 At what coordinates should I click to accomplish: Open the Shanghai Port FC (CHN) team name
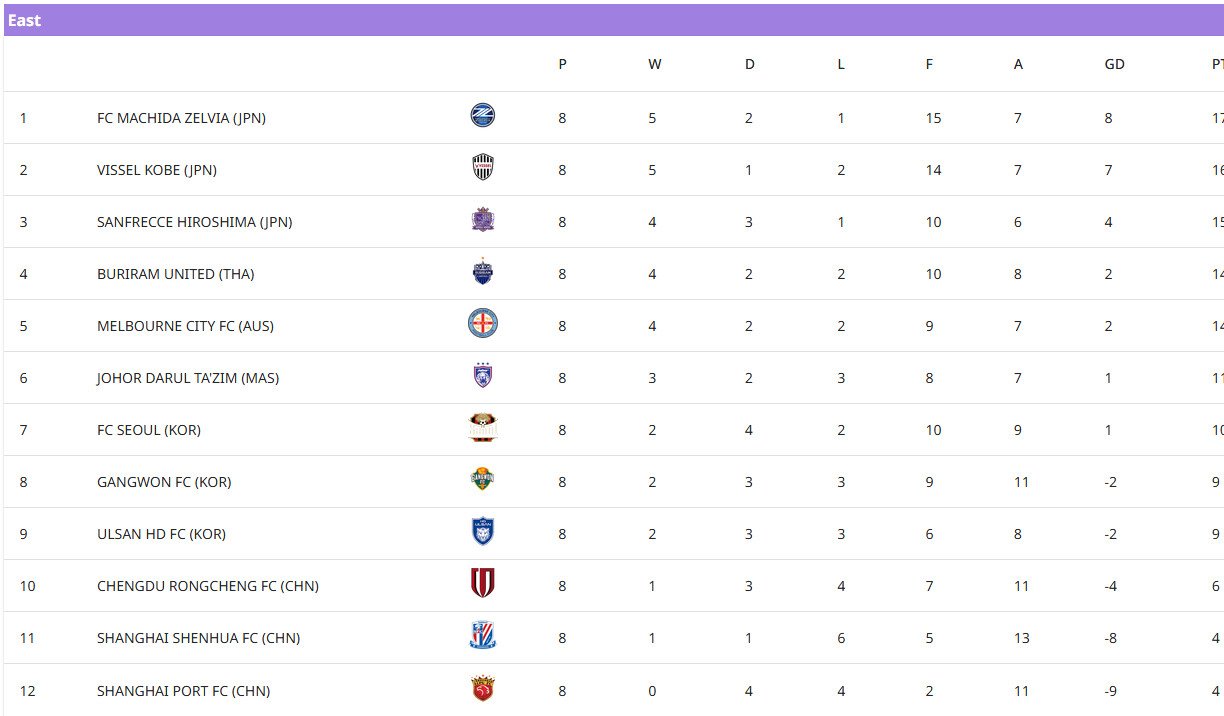pyautogui.click(x=183, y=691)
